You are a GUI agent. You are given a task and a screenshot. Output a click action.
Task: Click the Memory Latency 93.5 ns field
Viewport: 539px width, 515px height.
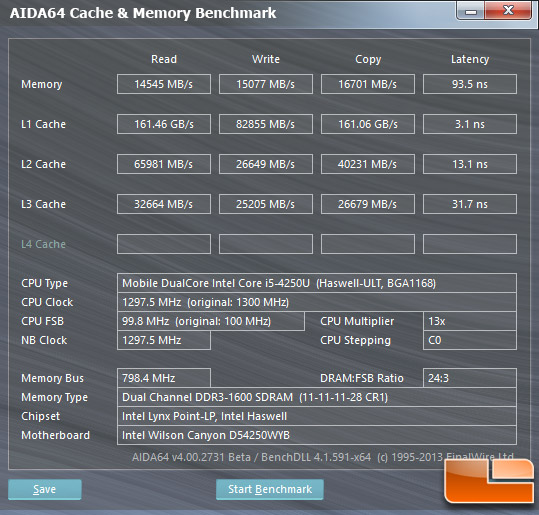click(x=470, y=84)
